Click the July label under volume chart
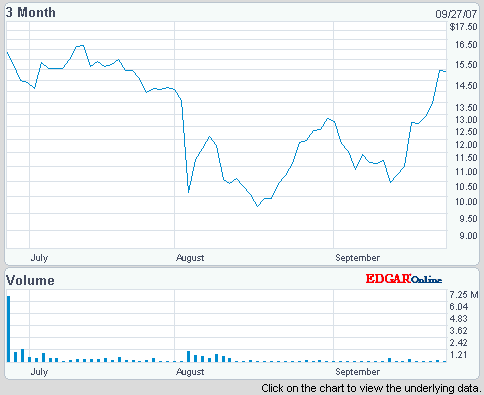 [x=39, y=371]
